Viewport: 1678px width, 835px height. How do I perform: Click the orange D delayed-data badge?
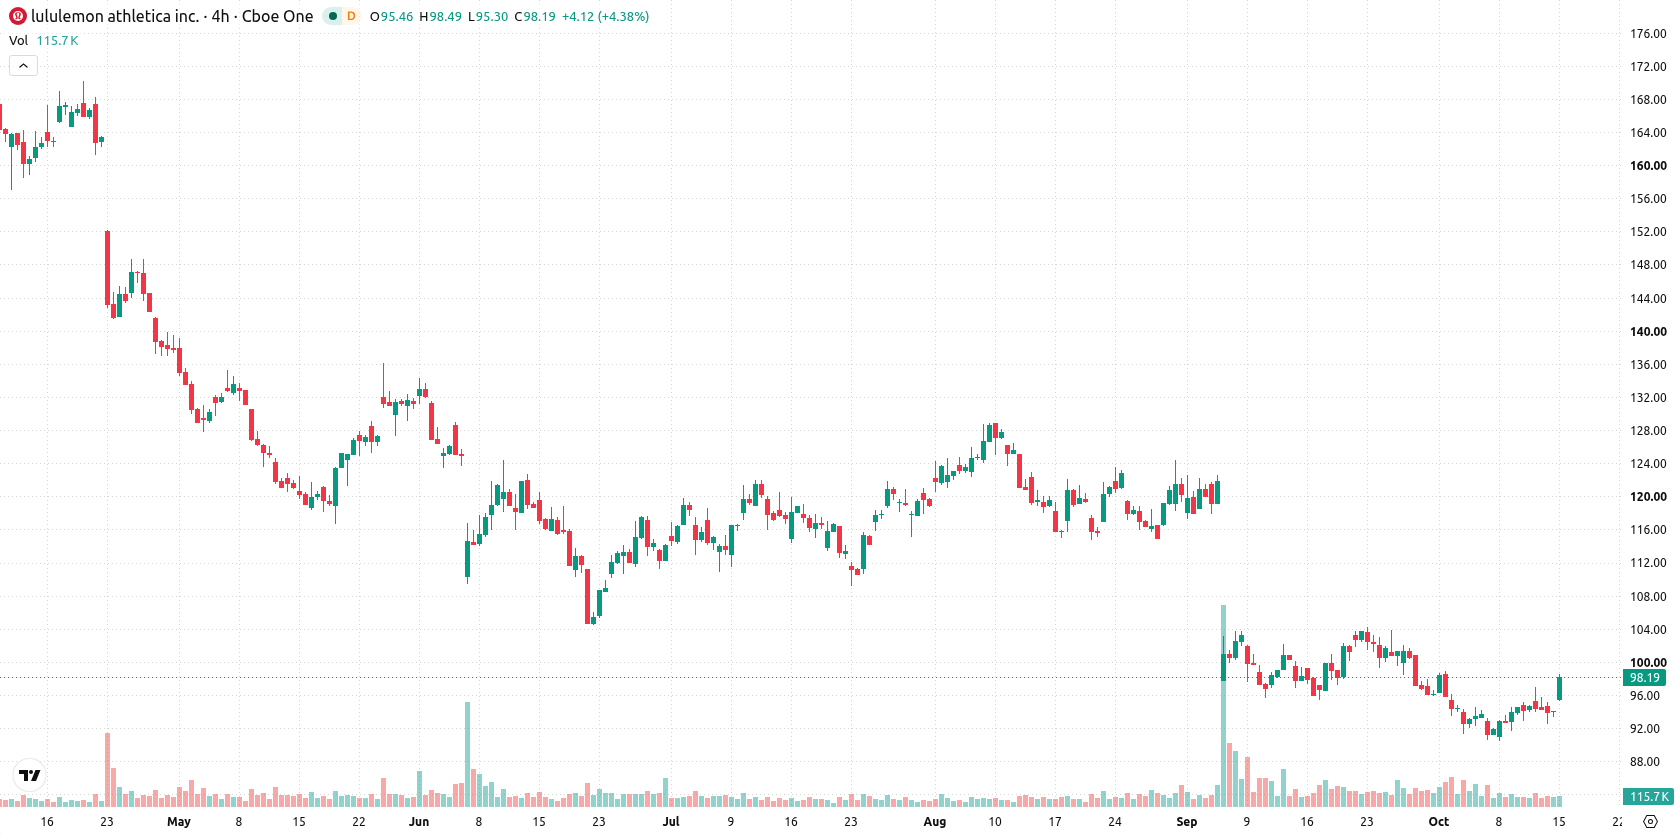tap(351, 16)
